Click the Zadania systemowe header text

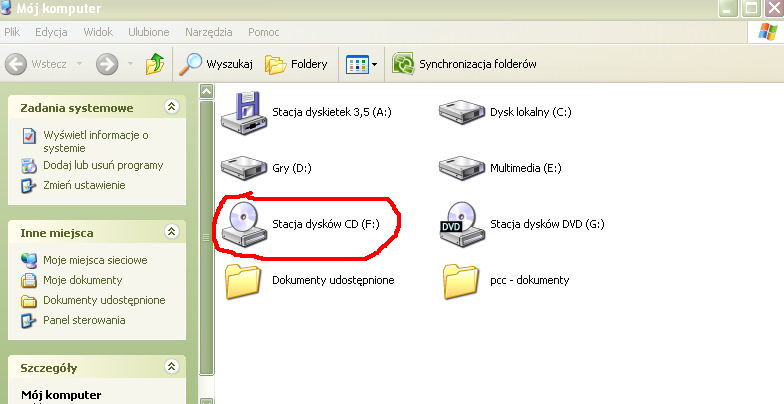click(77, 108)
